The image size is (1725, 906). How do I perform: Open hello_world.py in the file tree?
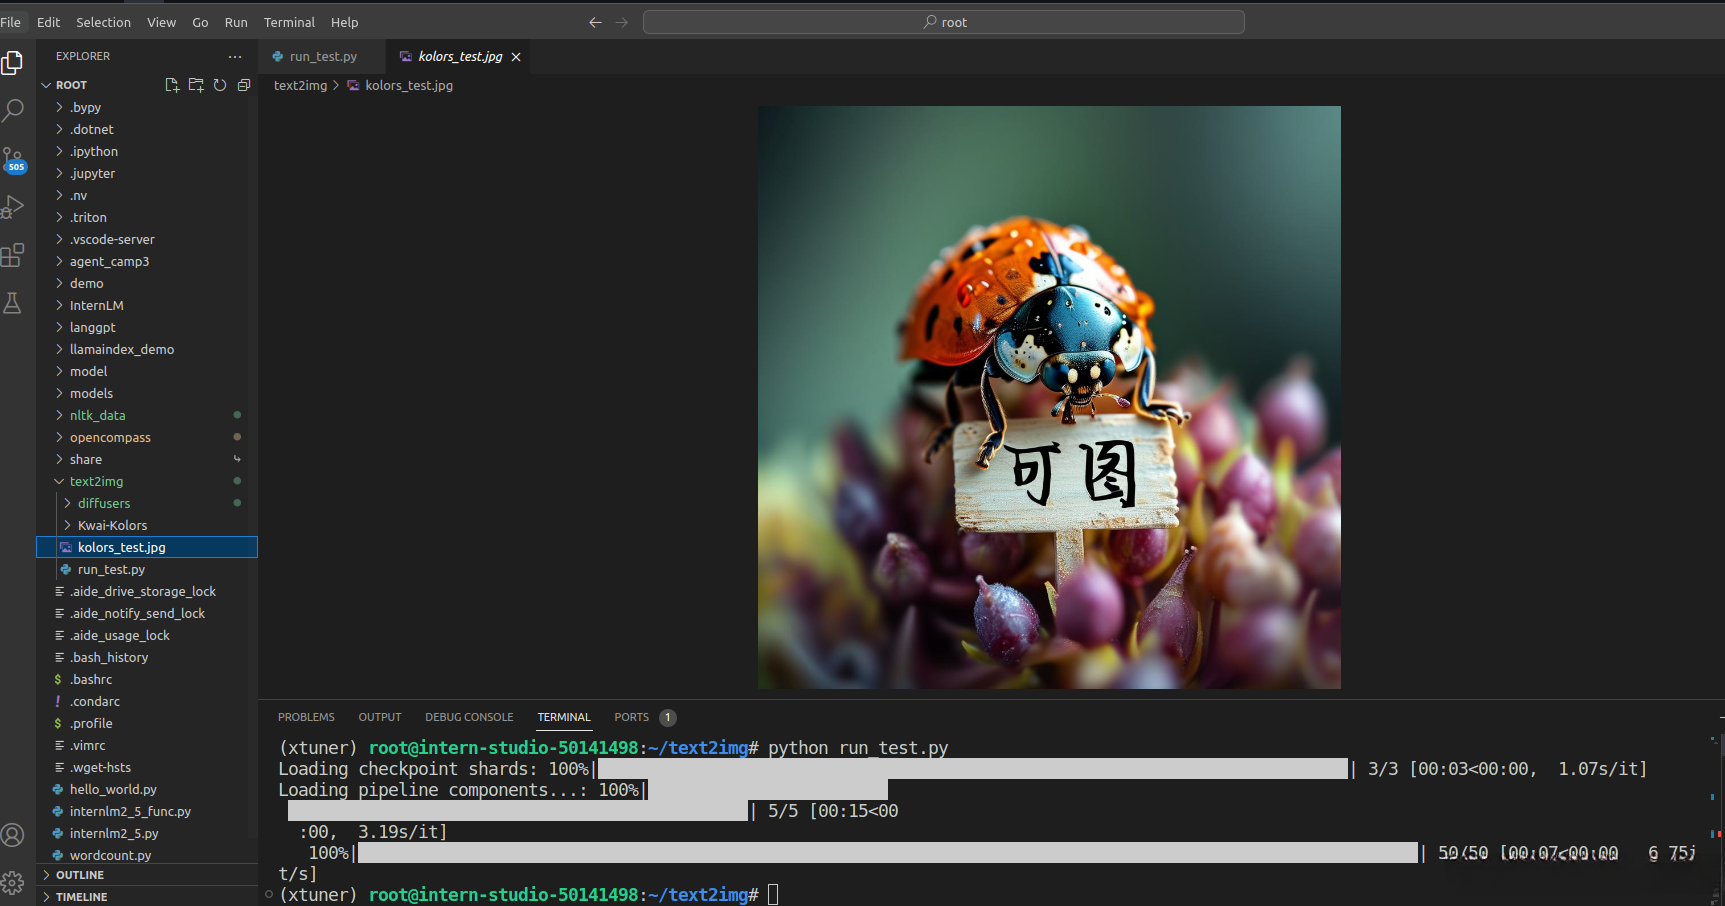(x=147, y=789)
